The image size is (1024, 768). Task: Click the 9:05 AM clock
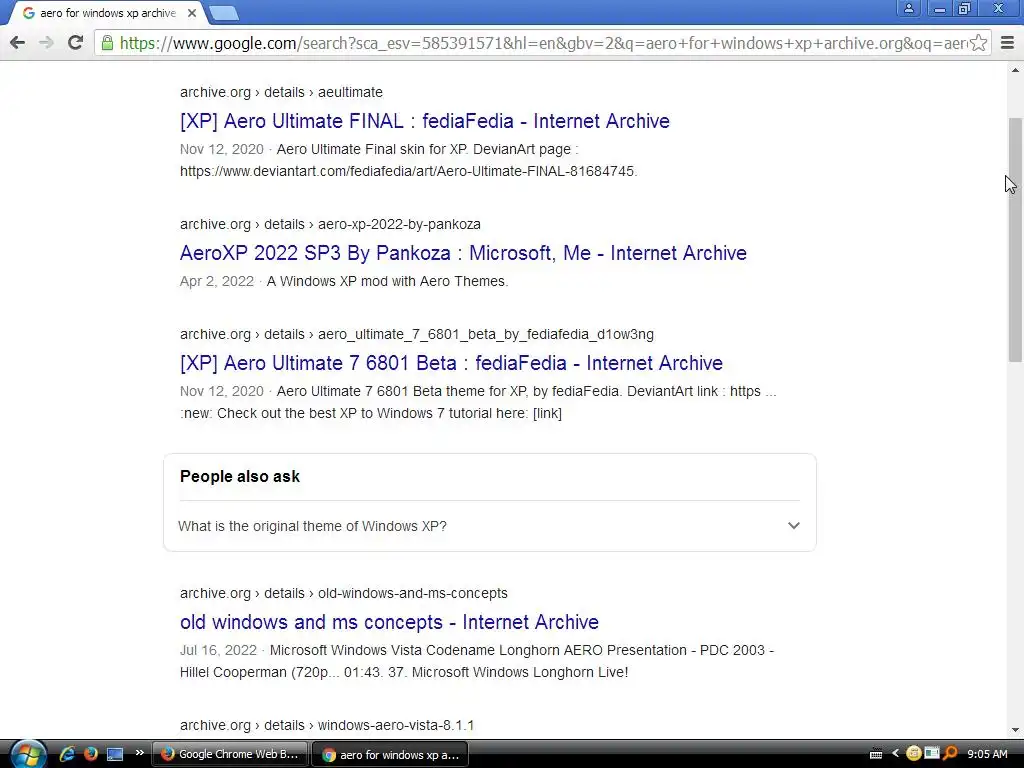[987, 754]
